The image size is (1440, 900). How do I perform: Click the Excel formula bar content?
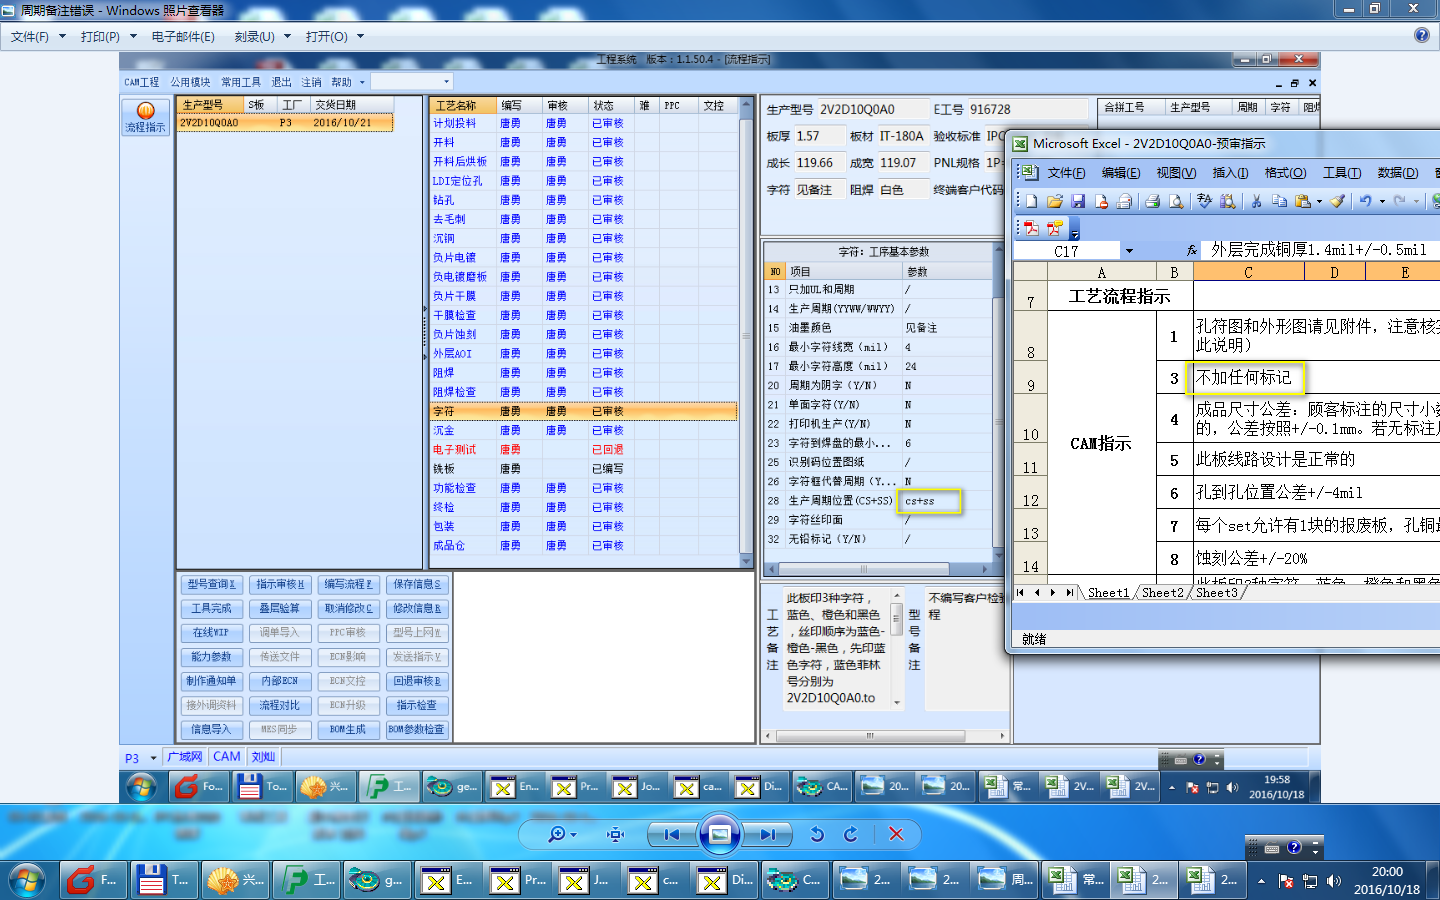point(1320,250)
